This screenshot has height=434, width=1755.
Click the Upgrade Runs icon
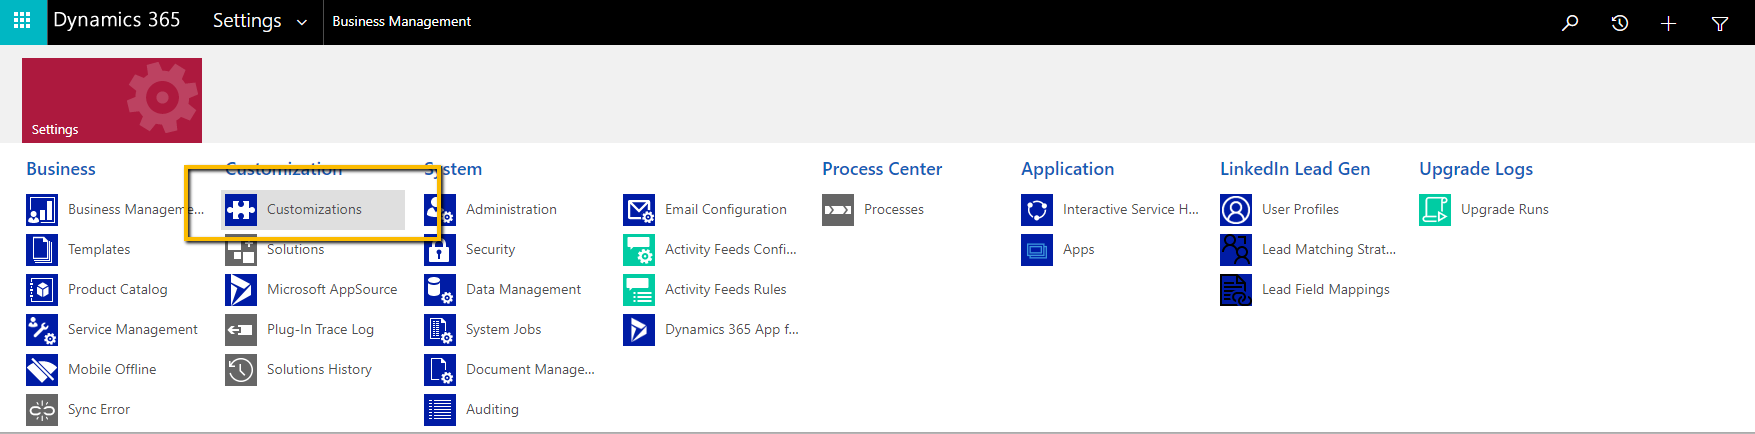[1435, 210]
